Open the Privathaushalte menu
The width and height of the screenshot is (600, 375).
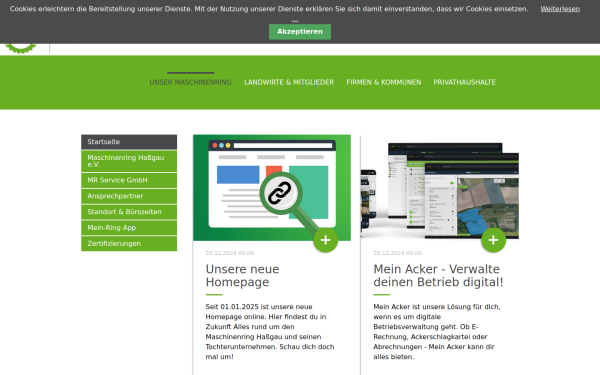click(465, 82)
